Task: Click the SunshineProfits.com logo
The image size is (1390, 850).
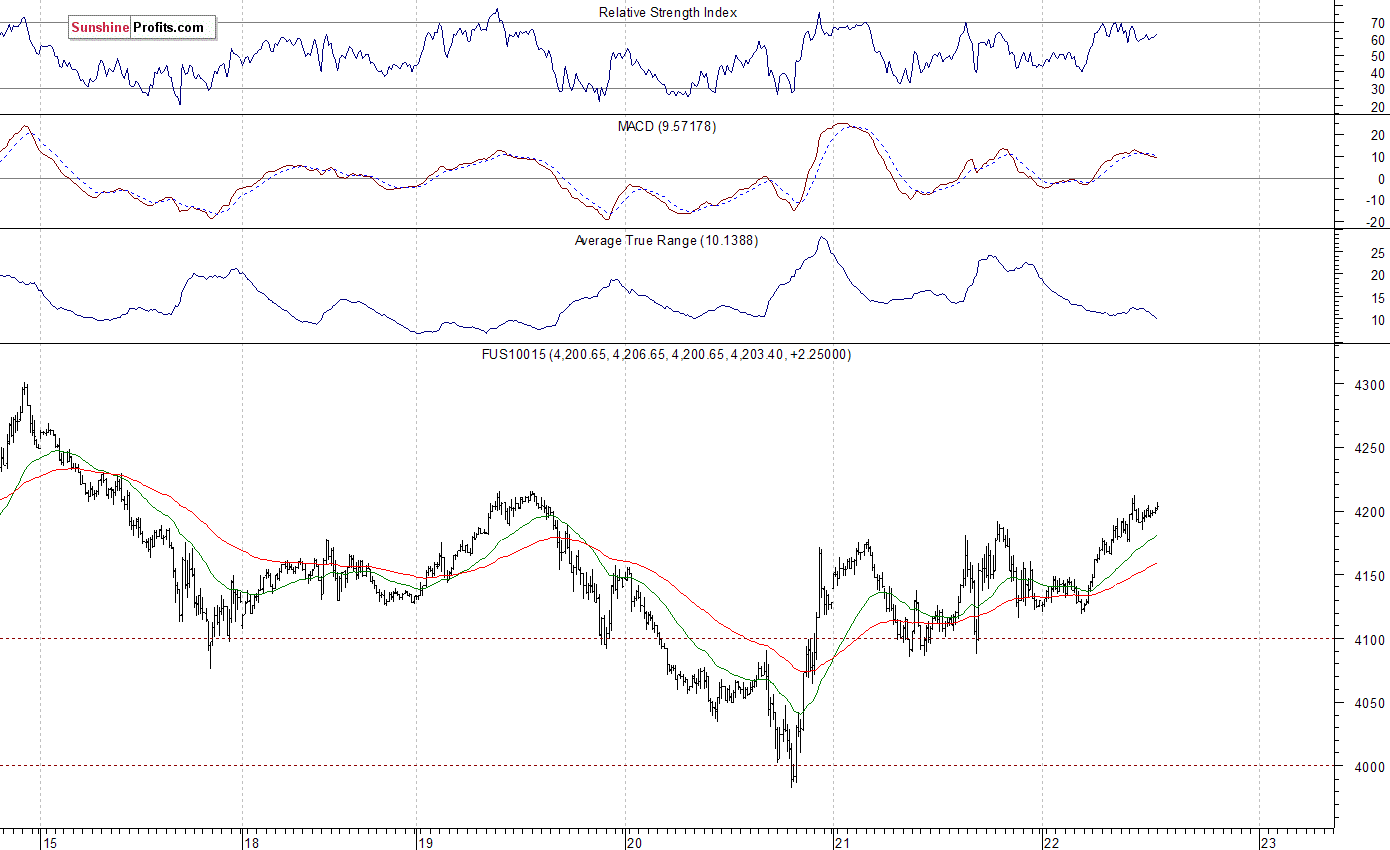Action: (x=141, y=28)
